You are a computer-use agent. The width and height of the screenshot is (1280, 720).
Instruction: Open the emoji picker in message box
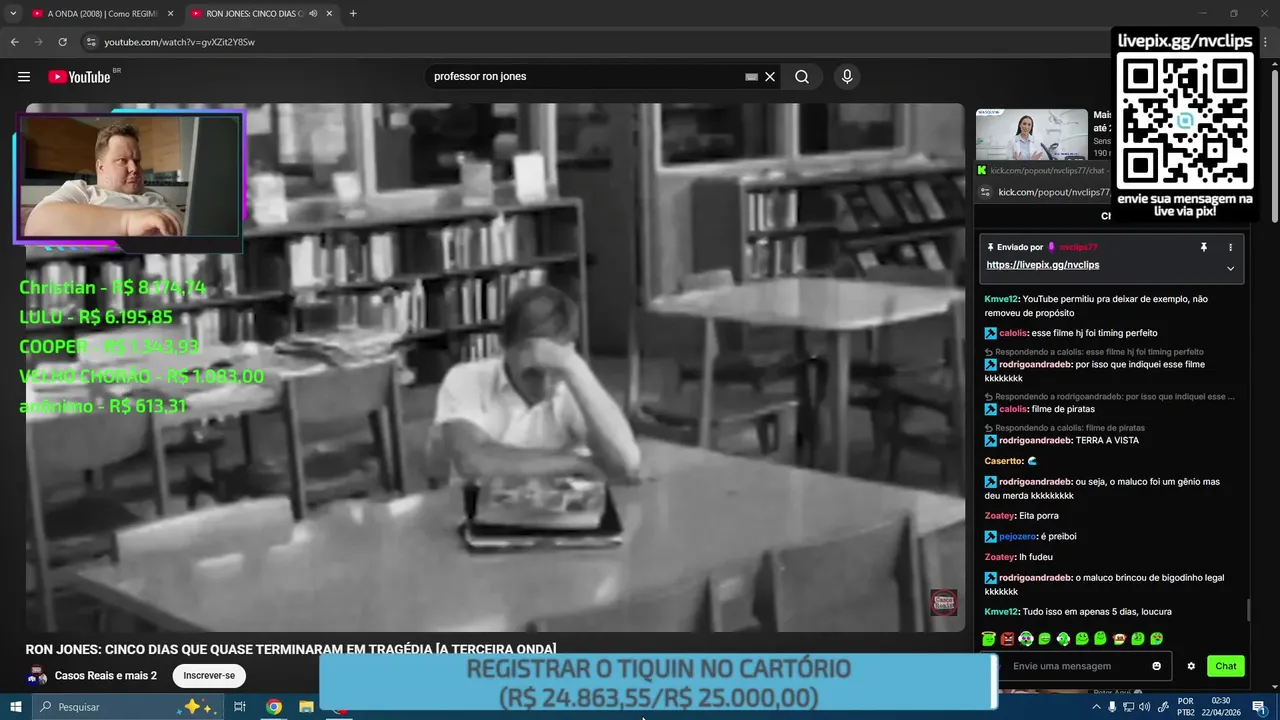coord(1157,666)
